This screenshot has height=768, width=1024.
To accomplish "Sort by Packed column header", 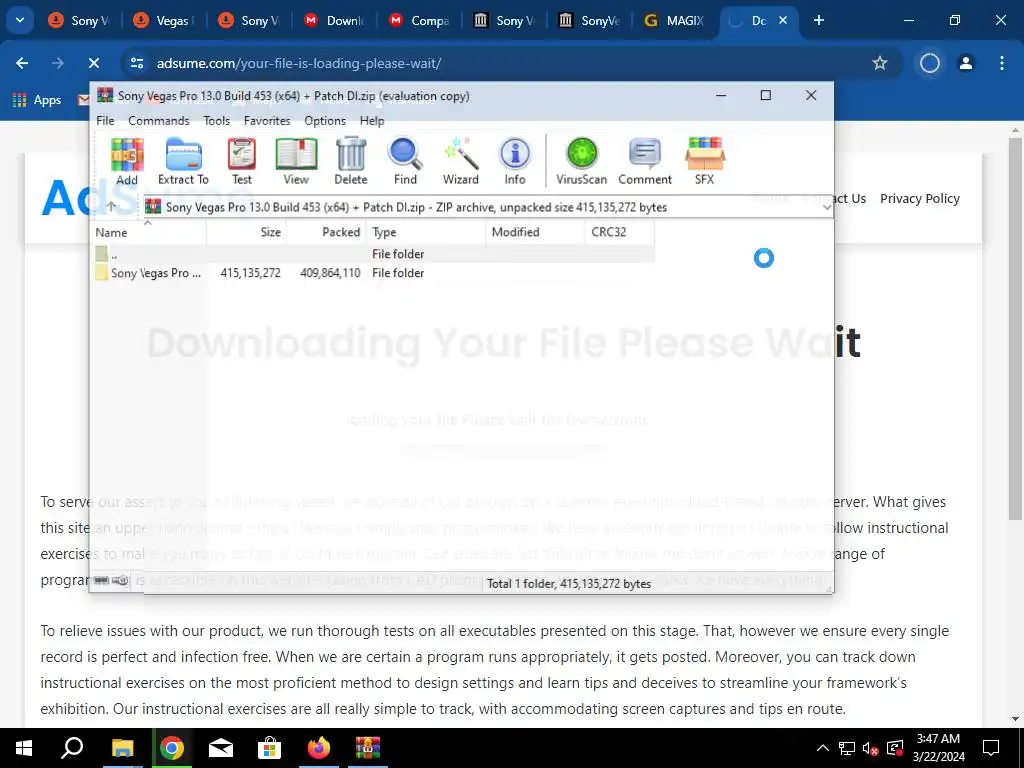I will 327,232.
